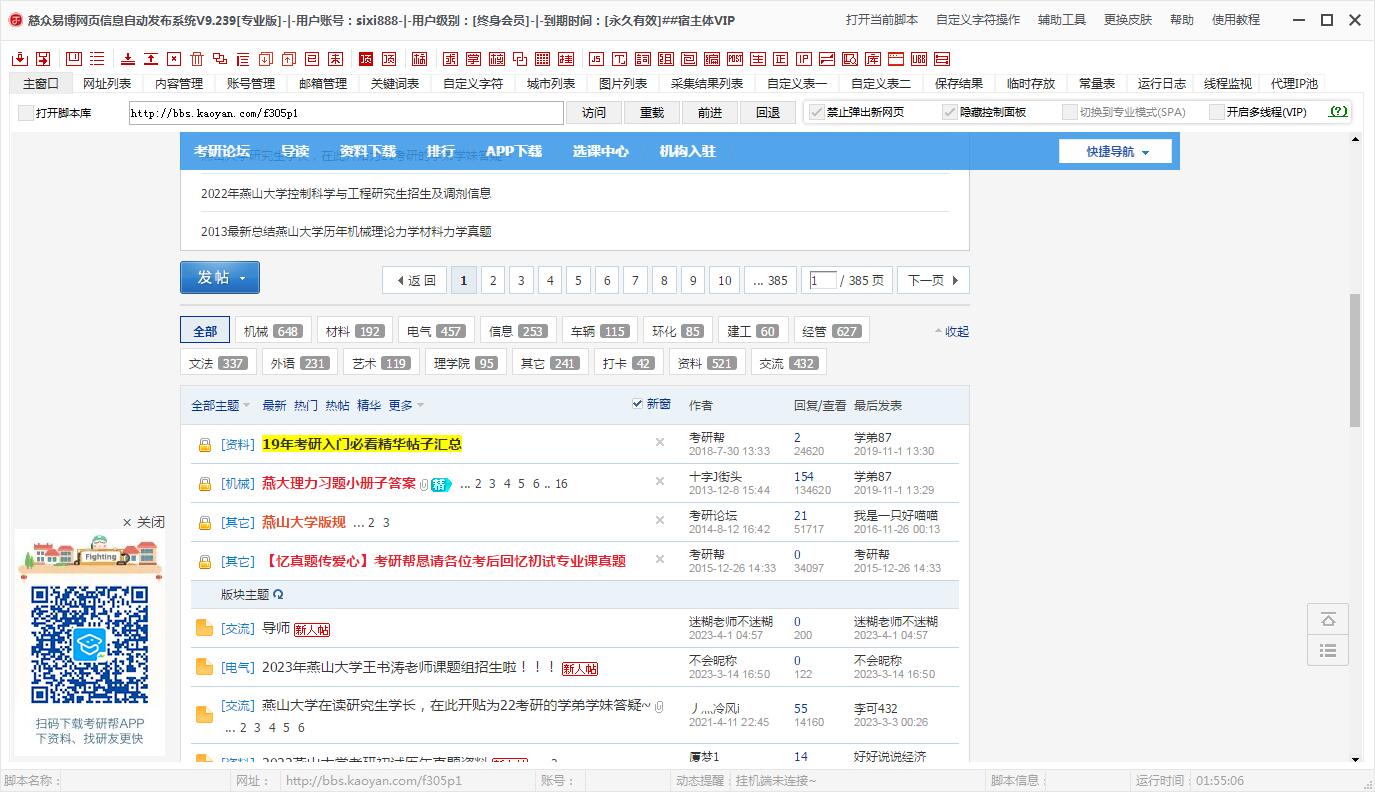Click the import script icon with down arrow

coord(20,59)
